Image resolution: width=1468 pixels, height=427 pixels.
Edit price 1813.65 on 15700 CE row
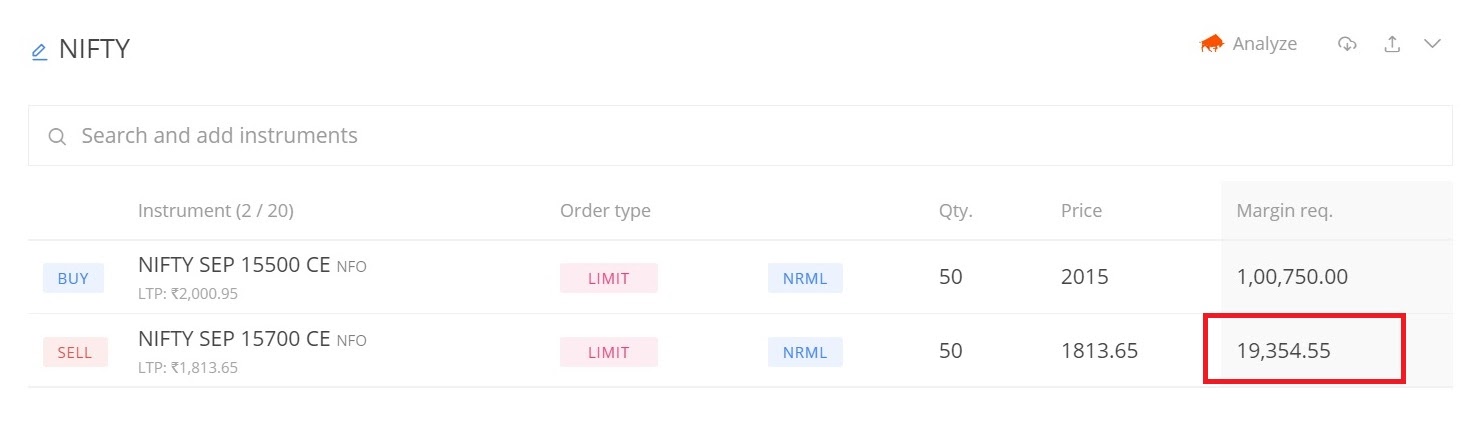pyautogui.click(x=1099, y=351)
